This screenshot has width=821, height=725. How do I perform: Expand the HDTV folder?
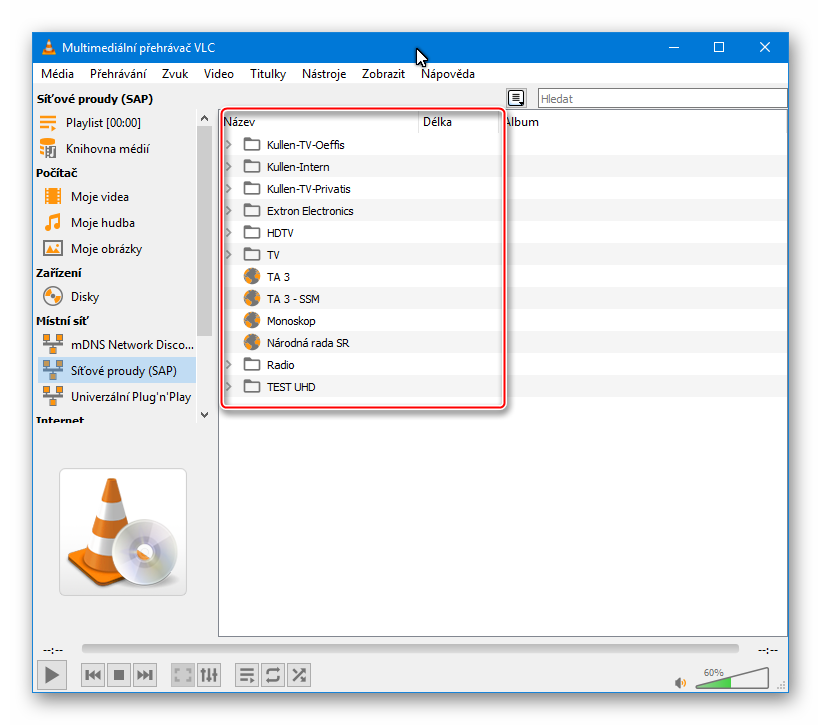tap(228, 233)
